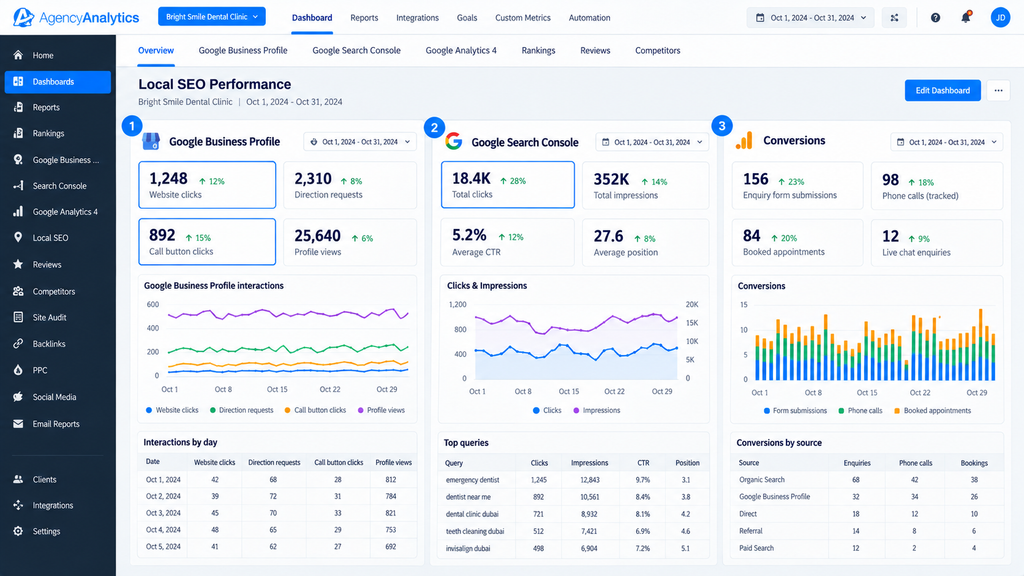Open the Bright Smile Dental Clinic dropdown

point(212,16)
